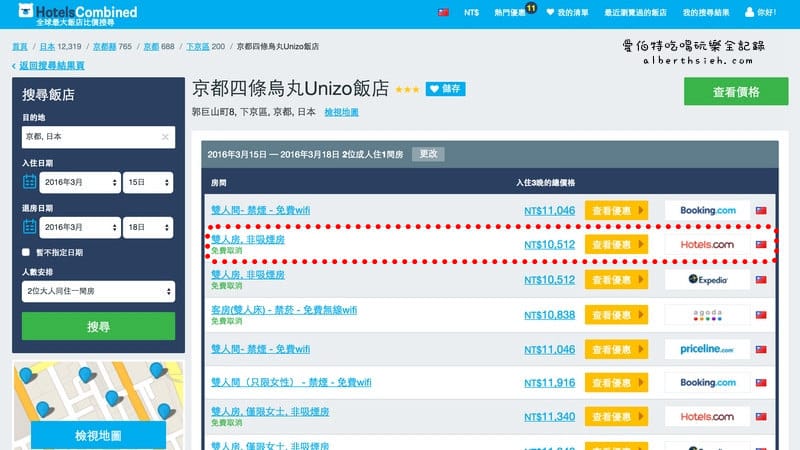Click the flag icon in Hotels.com NT$10,512 row
Screen dimensions: 800x450
761,244
